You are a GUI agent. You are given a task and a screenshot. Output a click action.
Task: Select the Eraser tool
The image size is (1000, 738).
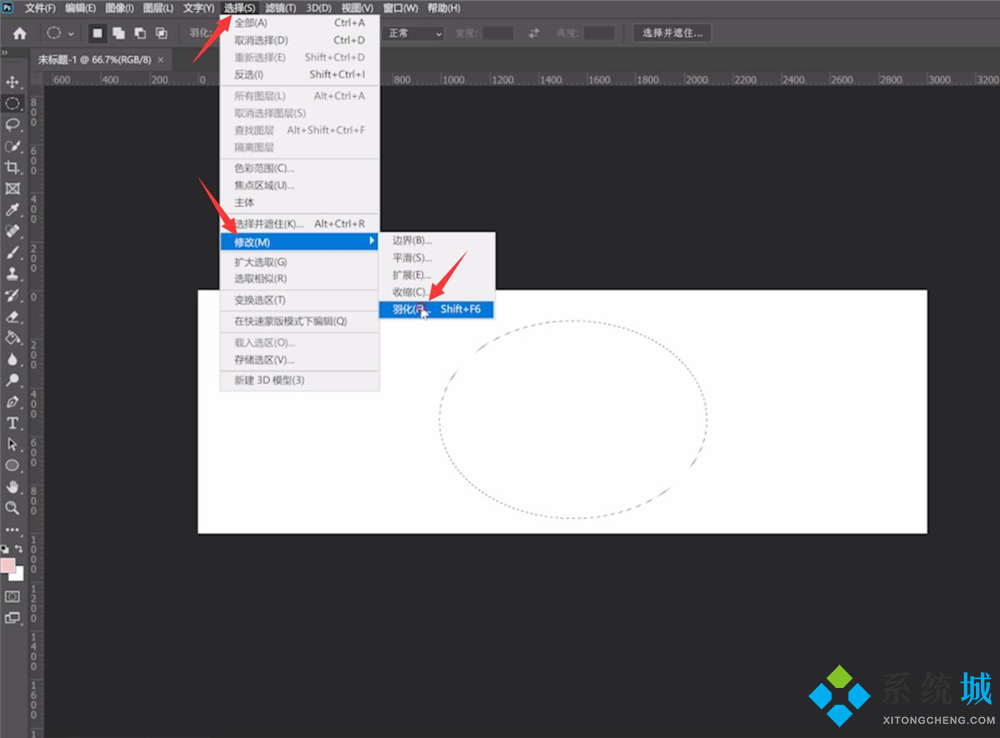coord(13,317)
